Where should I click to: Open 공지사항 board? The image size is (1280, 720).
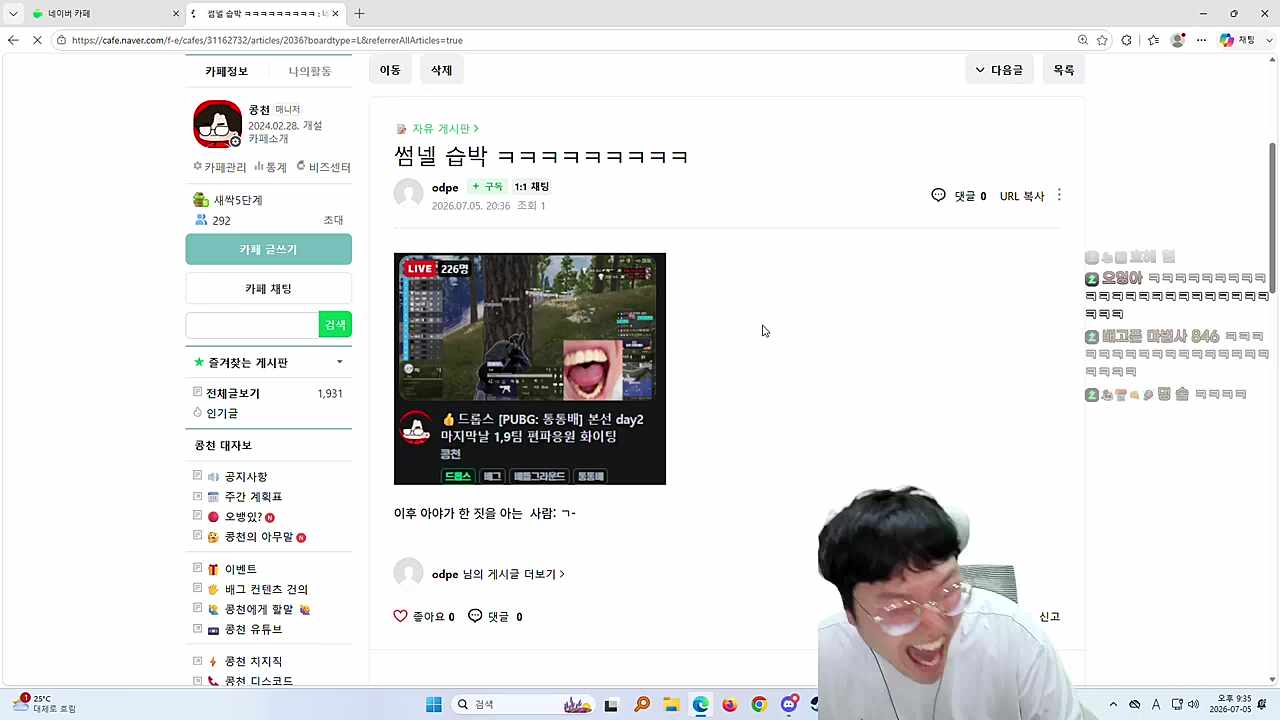[246, 477]
